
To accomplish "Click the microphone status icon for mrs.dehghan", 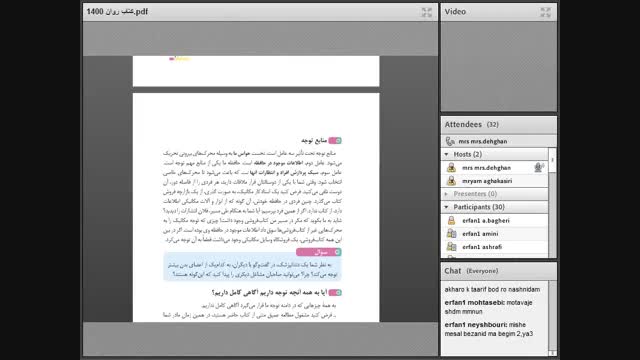I will (x=539, y=167).
